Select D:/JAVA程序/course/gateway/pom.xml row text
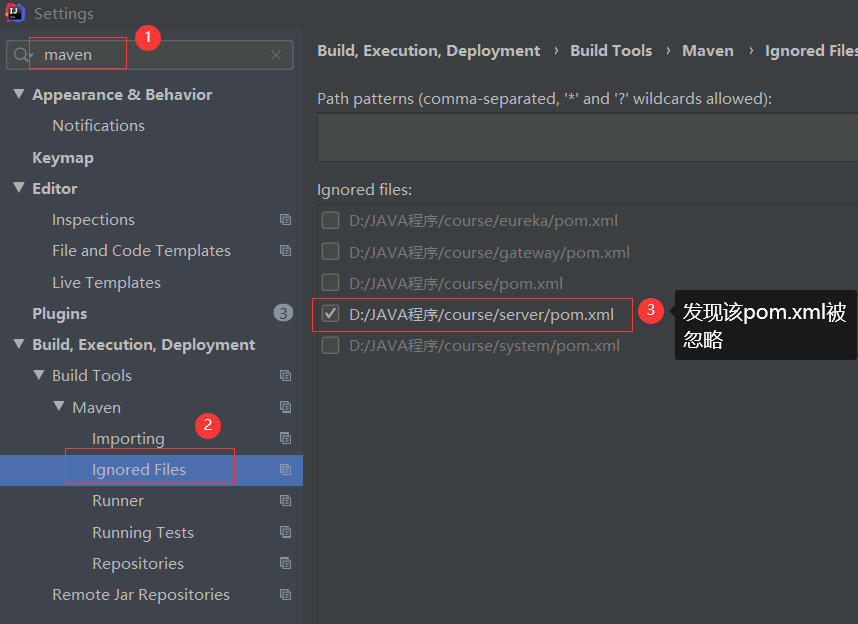 tap(489, 252)
